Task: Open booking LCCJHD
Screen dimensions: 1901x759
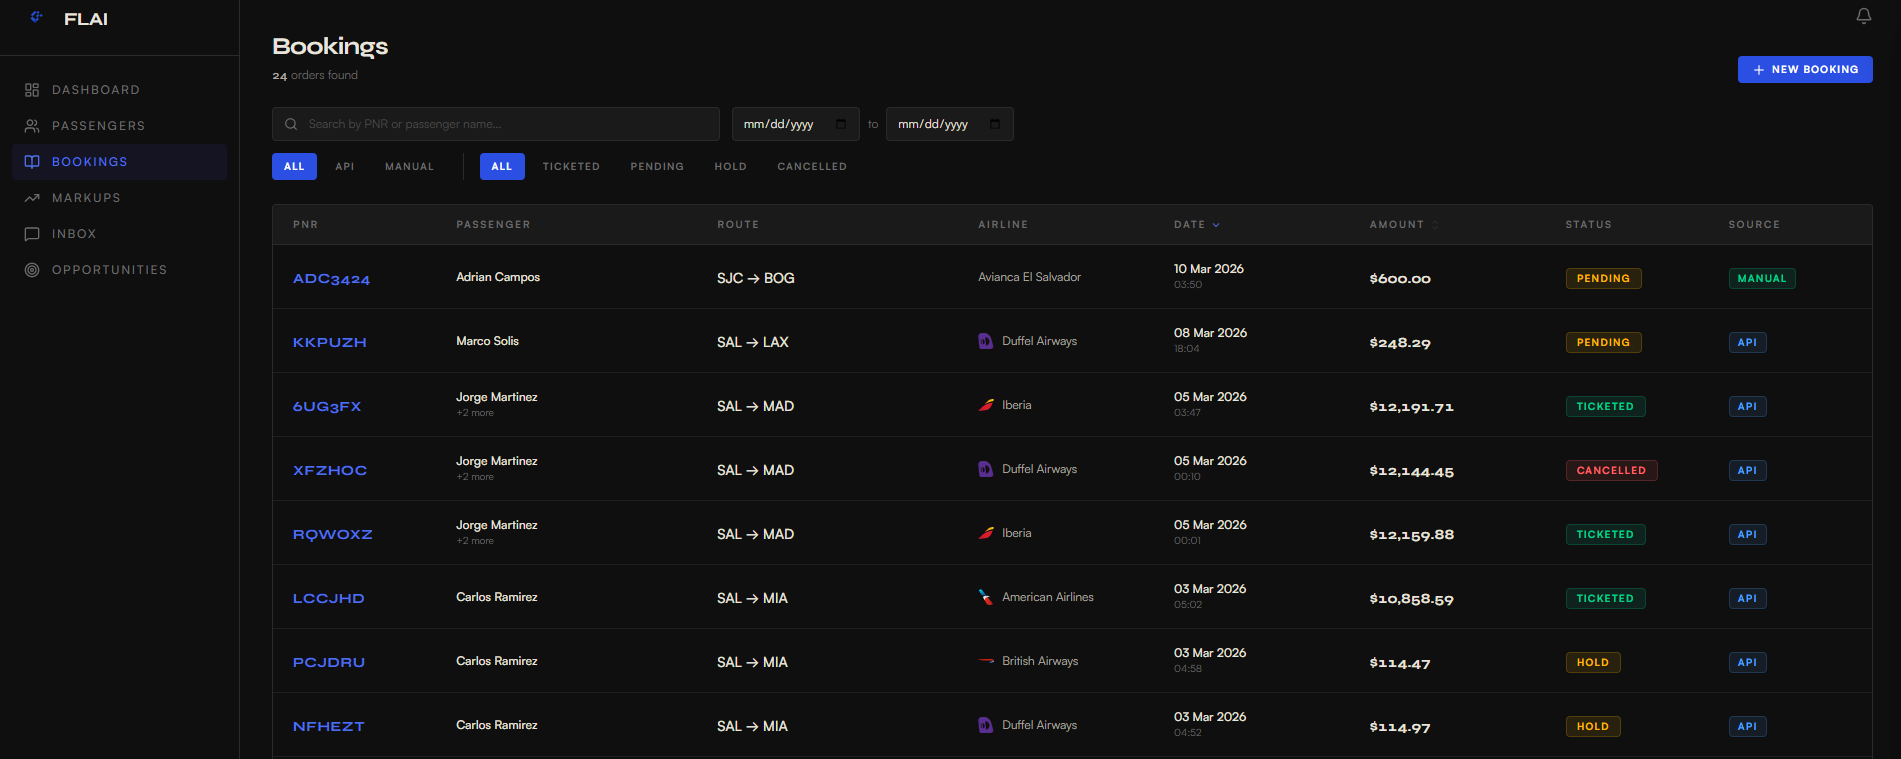Action: point(328,599)
